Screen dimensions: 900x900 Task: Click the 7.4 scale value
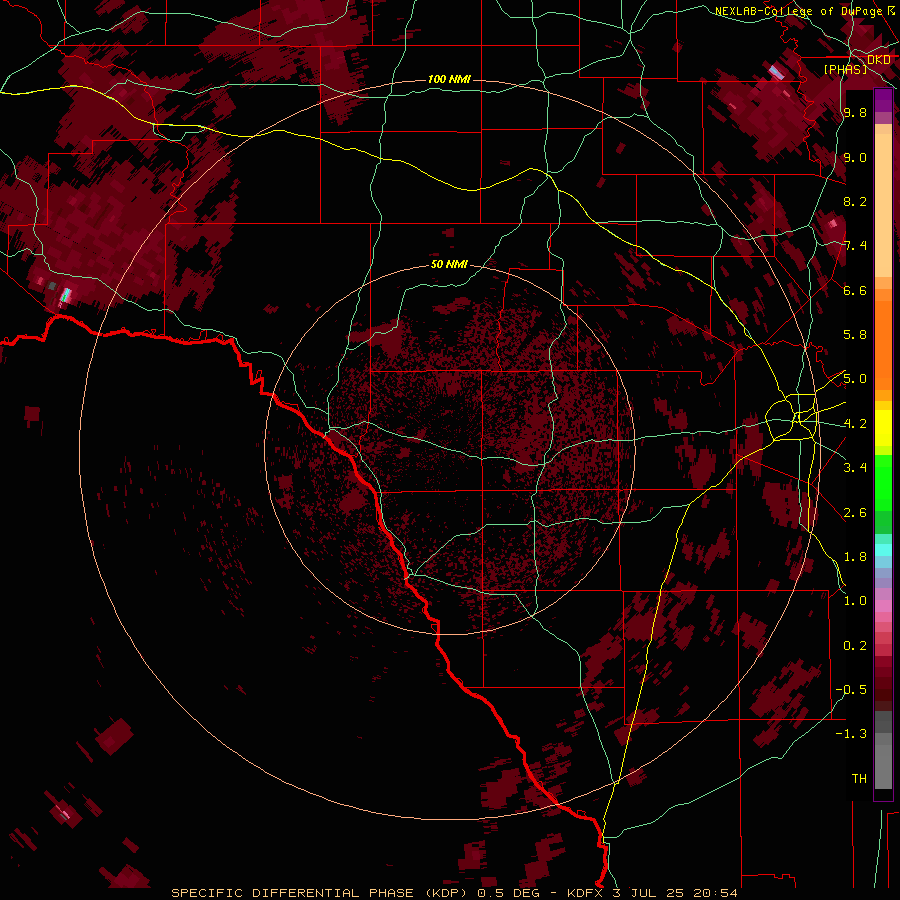coord(855,246)
